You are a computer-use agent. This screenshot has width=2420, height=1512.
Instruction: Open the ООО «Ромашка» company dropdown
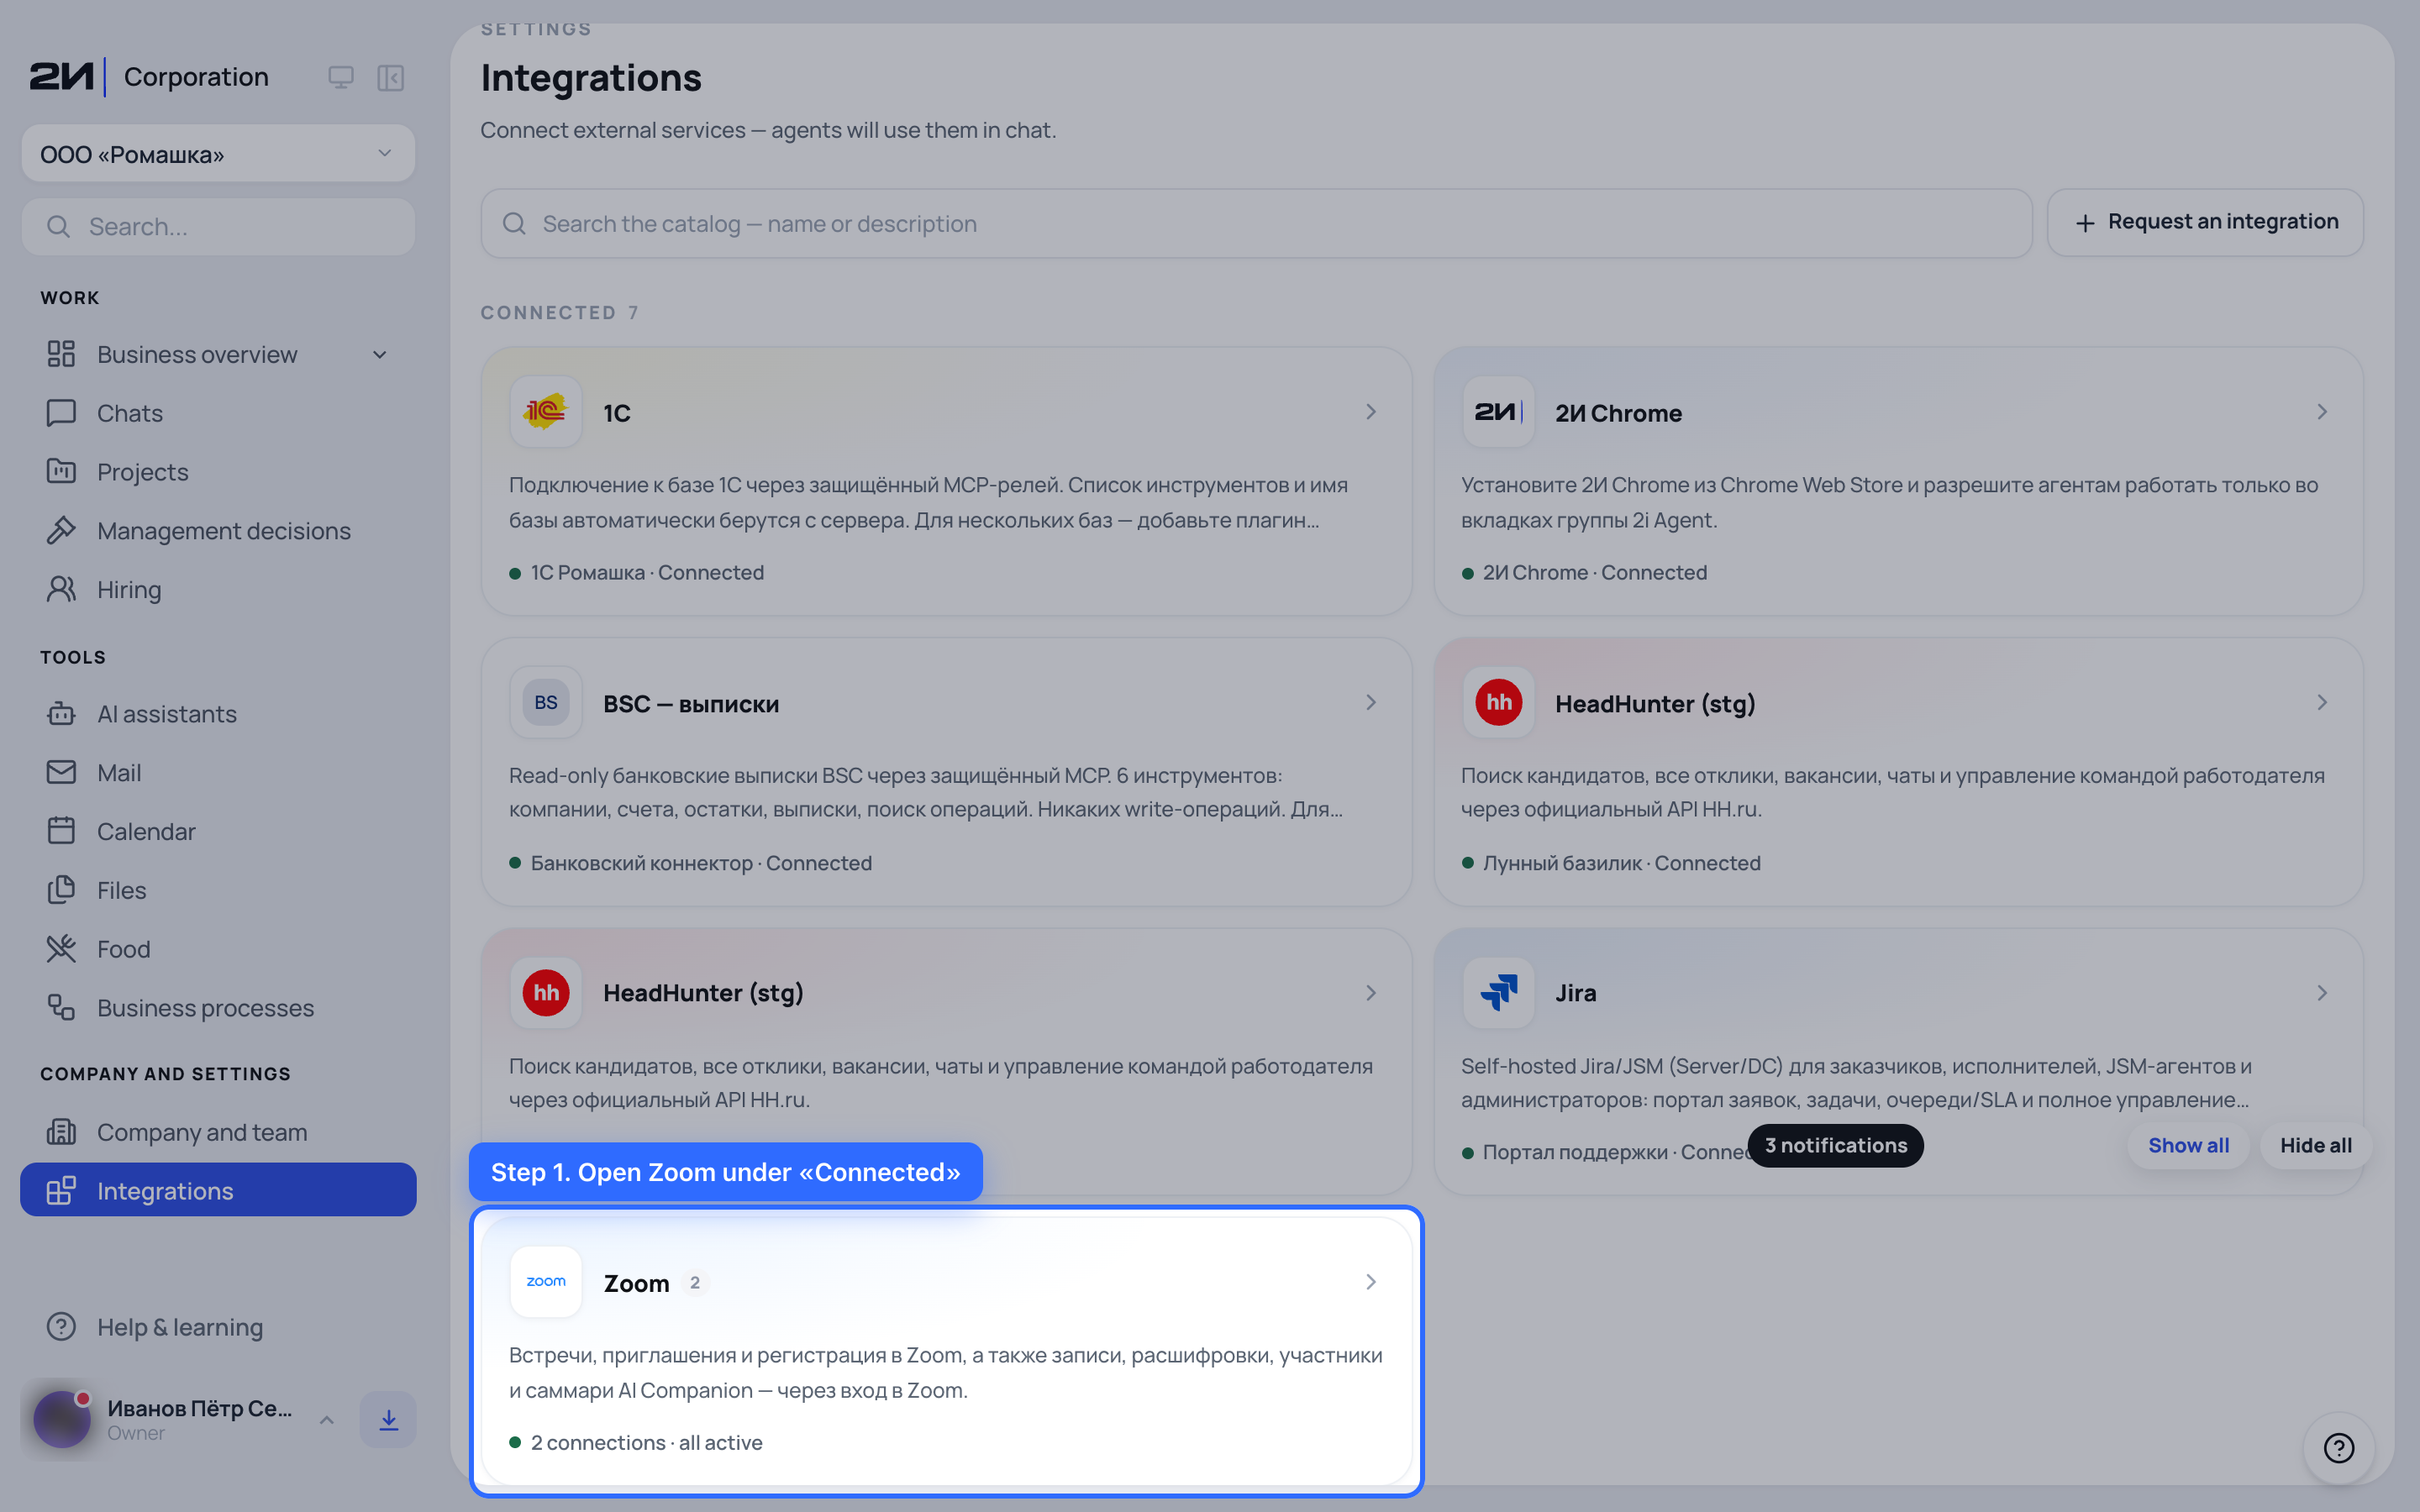[218, 154]
